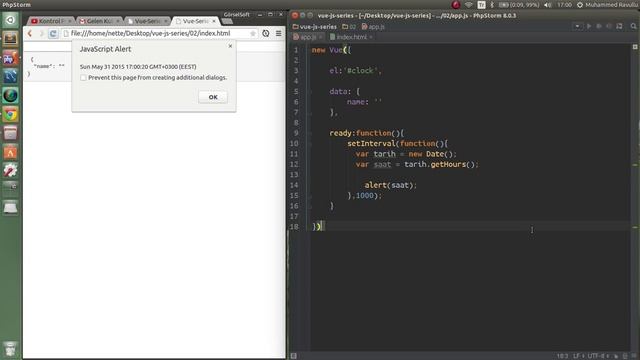The width and height of the screenshot is (640, 360).
Task: Click the 02 folder breadcrumb
Action: pyautogui.click(x=349, y=27)
